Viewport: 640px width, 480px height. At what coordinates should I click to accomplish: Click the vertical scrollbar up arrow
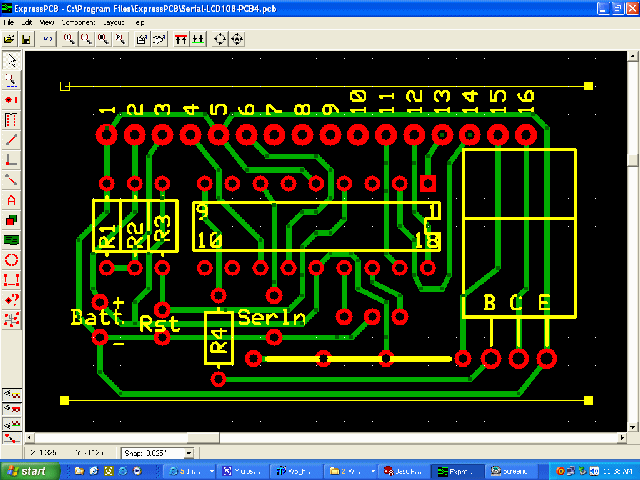[x=633, y=56]
